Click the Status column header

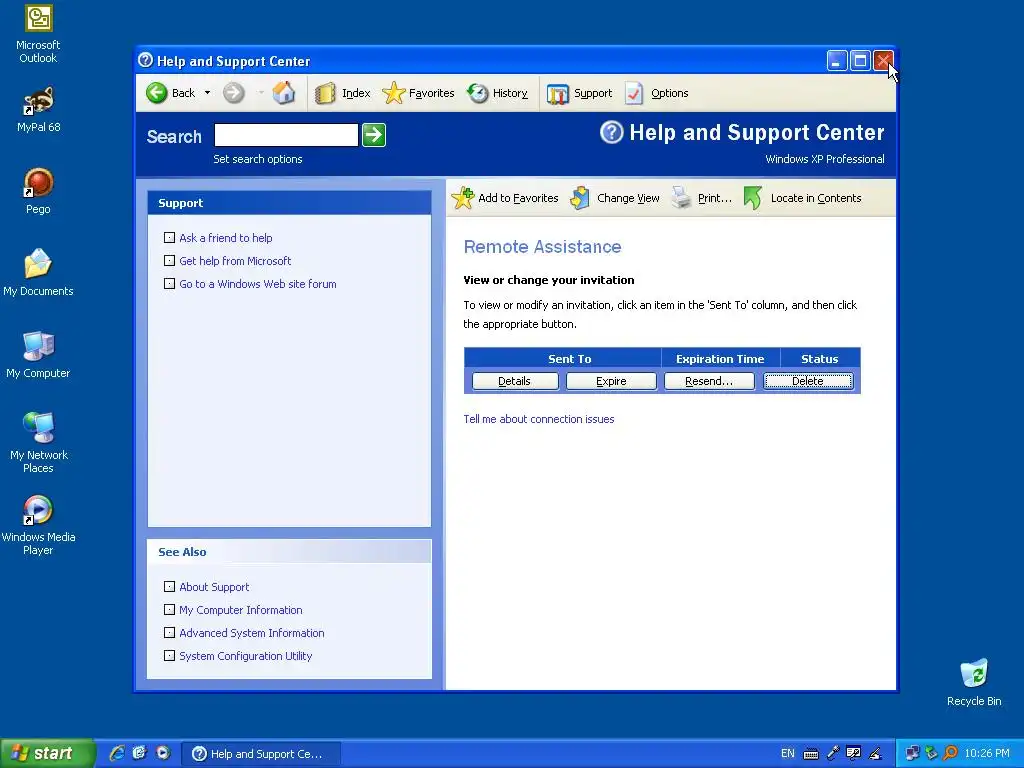820,359
